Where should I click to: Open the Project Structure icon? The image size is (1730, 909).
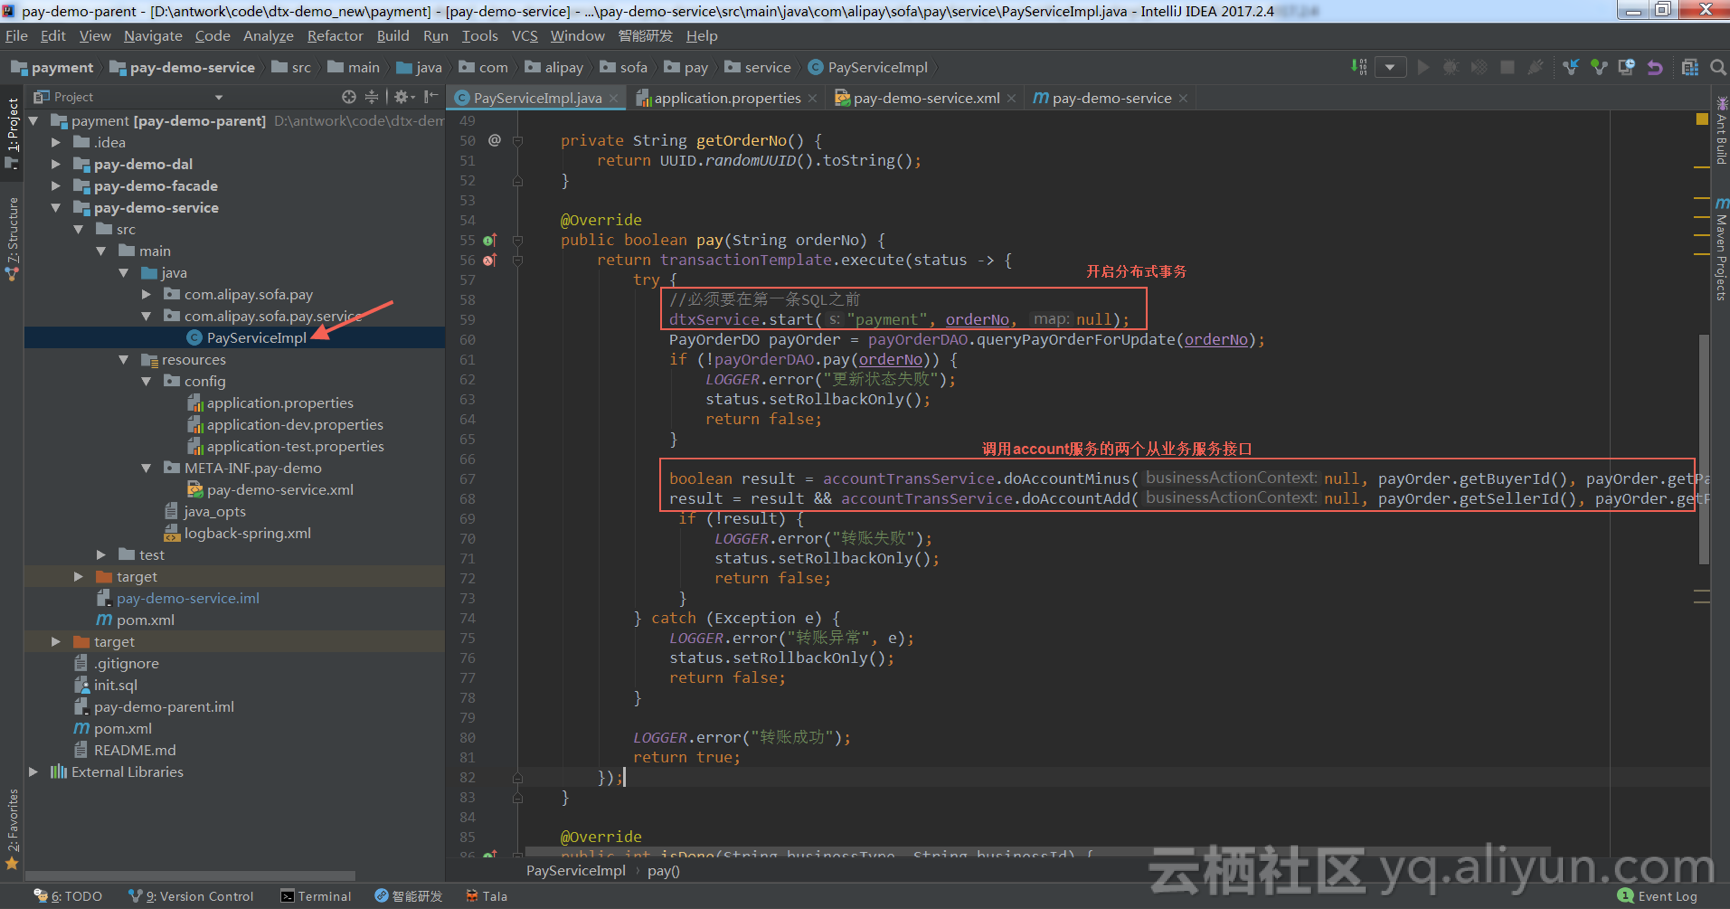(x=1690, y=67)
